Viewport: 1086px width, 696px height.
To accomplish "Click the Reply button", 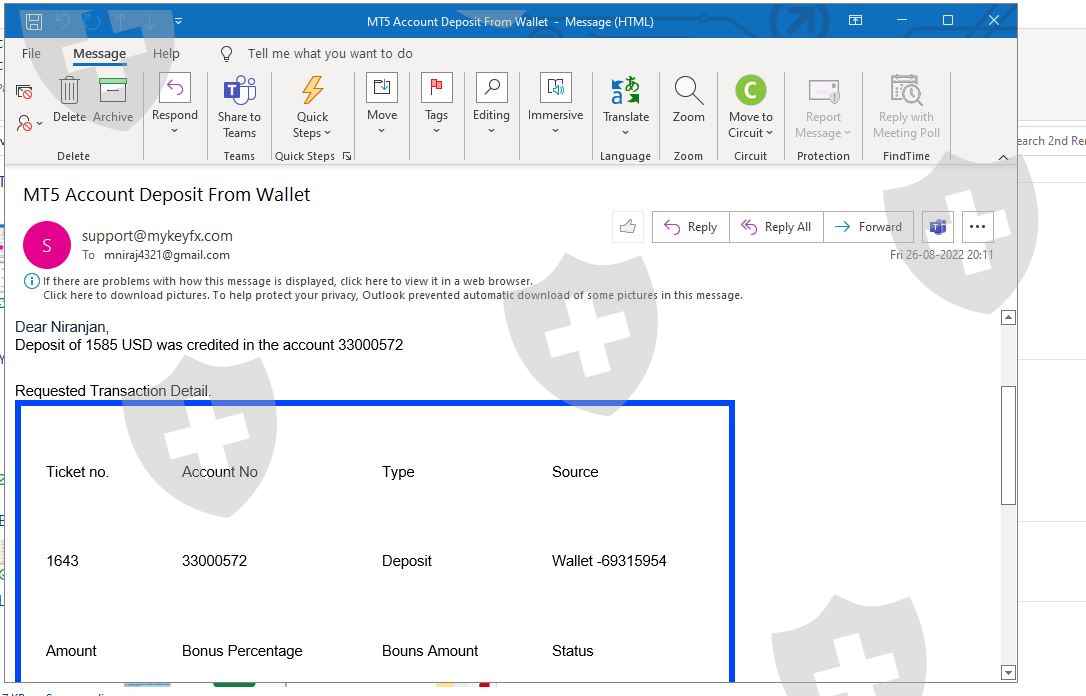I will point(691,227).
